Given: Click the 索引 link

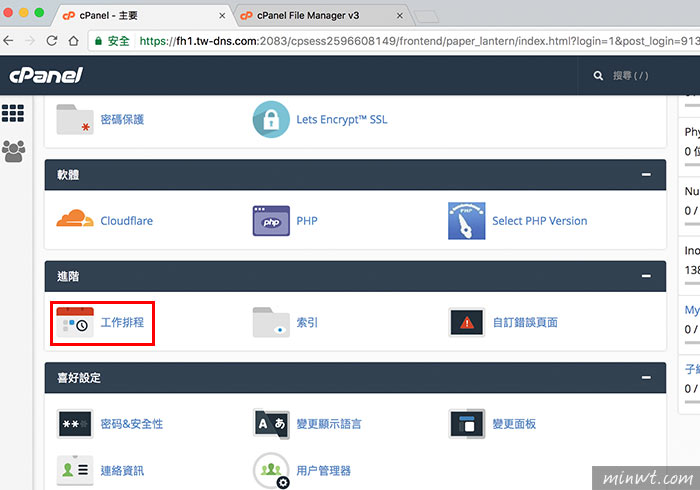Looking at the screenshot, I should (x=307, y=322).
